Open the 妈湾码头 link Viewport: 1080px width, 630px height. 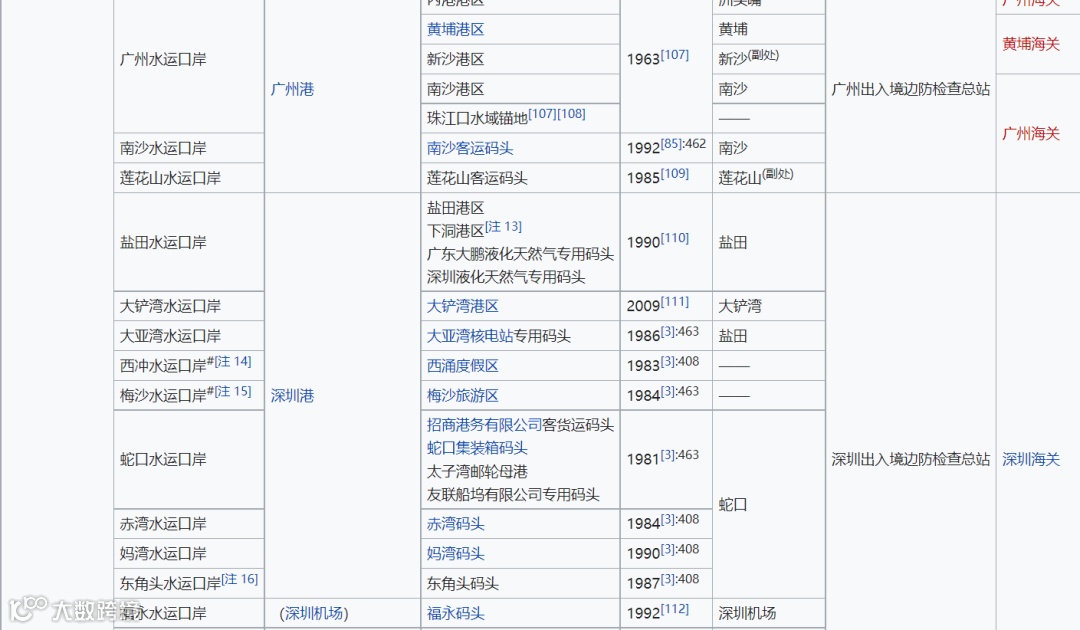pyautogui.click(x=455, y=553)
